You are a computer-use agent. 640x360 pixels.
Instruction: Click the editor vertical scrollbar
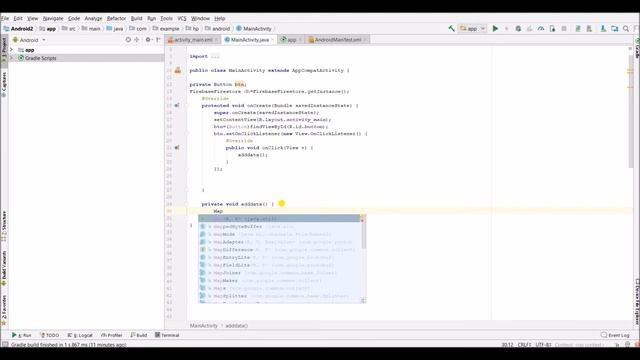click(631, 110)
